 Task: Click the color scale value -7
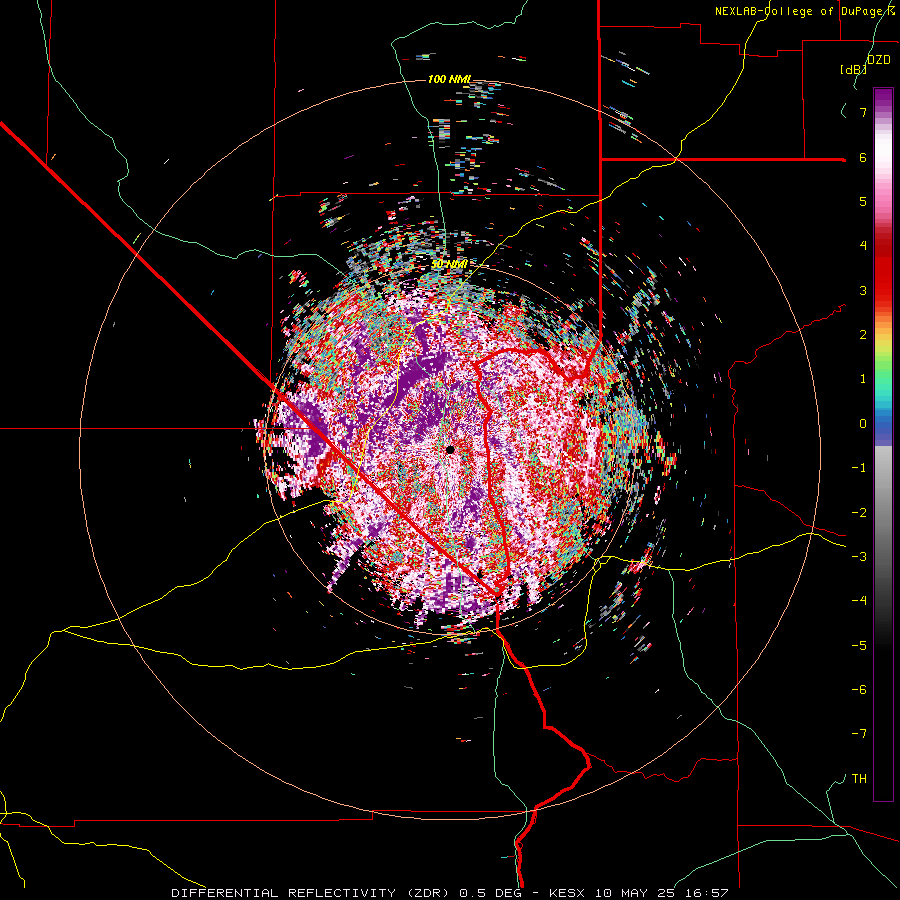pos(859,734)
